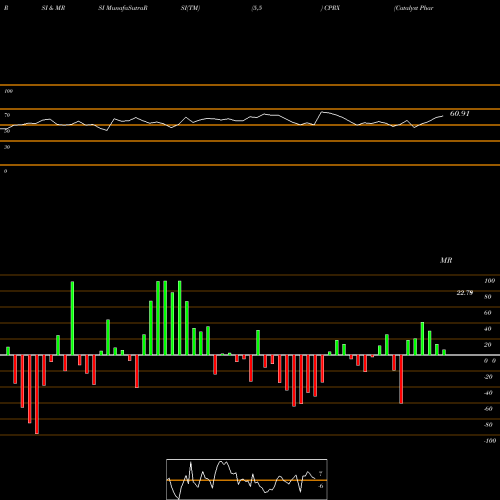Click the RSI axis label 30
Screen dimensions: 500x500
(x=7, y=147)
